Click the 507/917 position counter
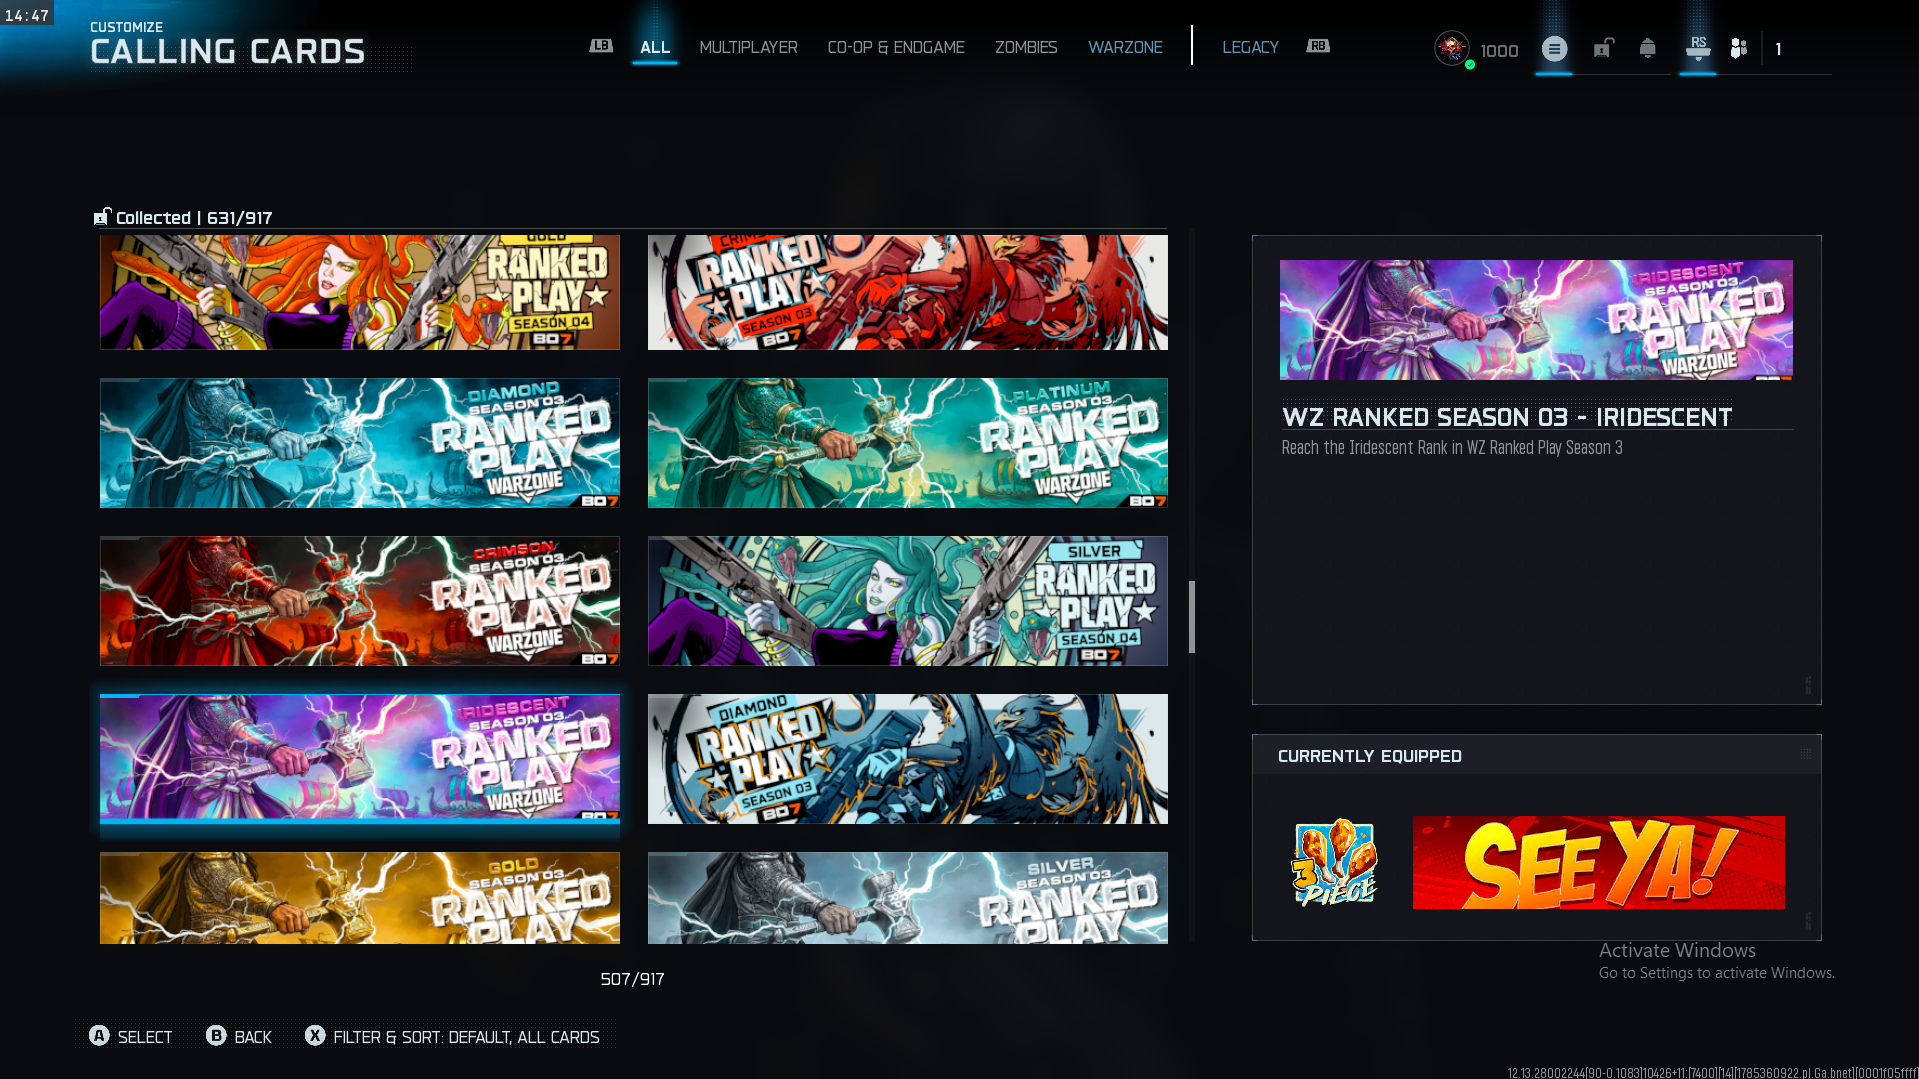The width and height of the screenshot is (1919, 1079). tap(632, 979)
